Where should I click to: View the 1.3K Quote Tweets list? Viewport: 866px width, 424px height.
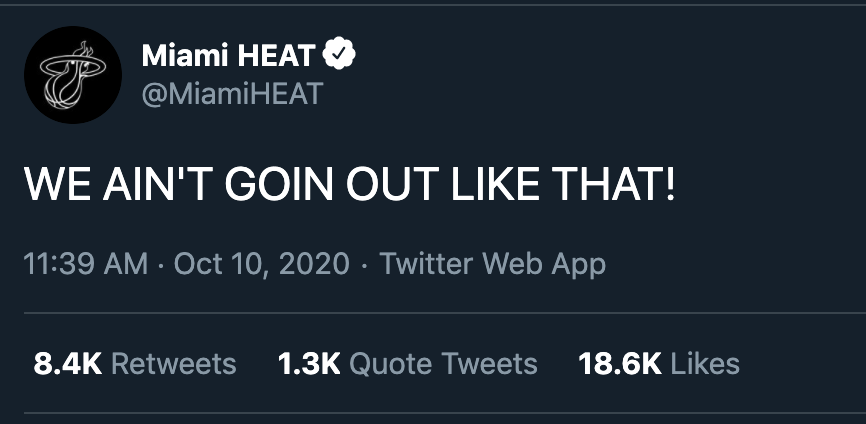pyautogui.click(x=408, y=364)
